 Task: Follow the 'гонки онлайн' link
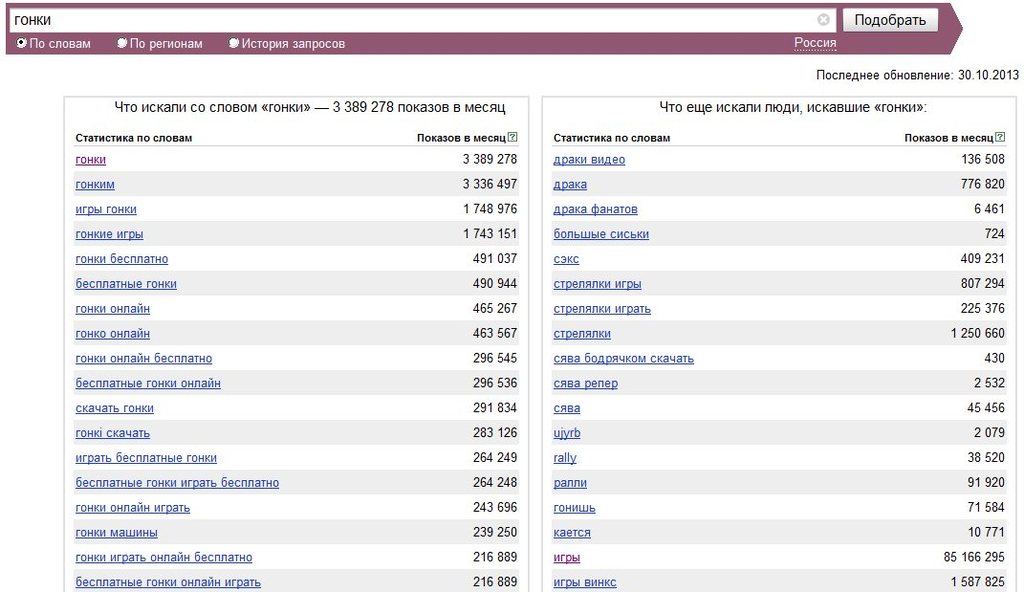[112, 308]
